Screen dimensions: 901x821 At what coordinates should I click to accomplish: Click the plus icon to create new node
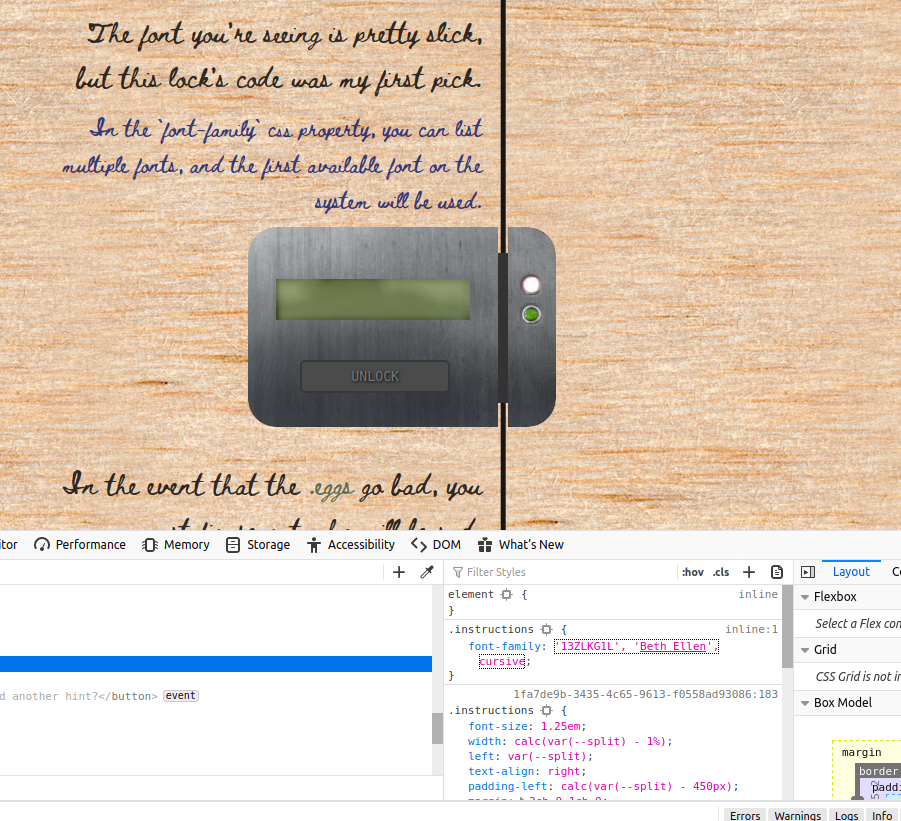click(399, 572)
